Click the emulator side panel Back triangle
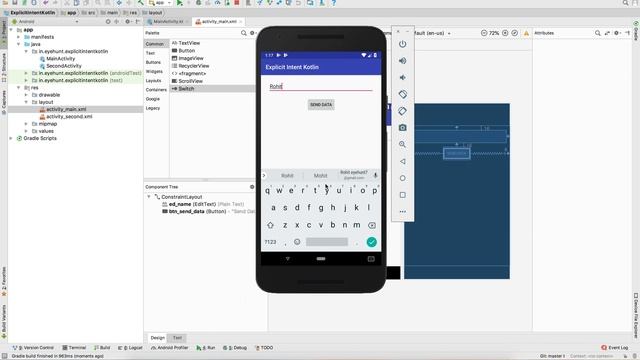640x360 pixels. pos(402,161)
